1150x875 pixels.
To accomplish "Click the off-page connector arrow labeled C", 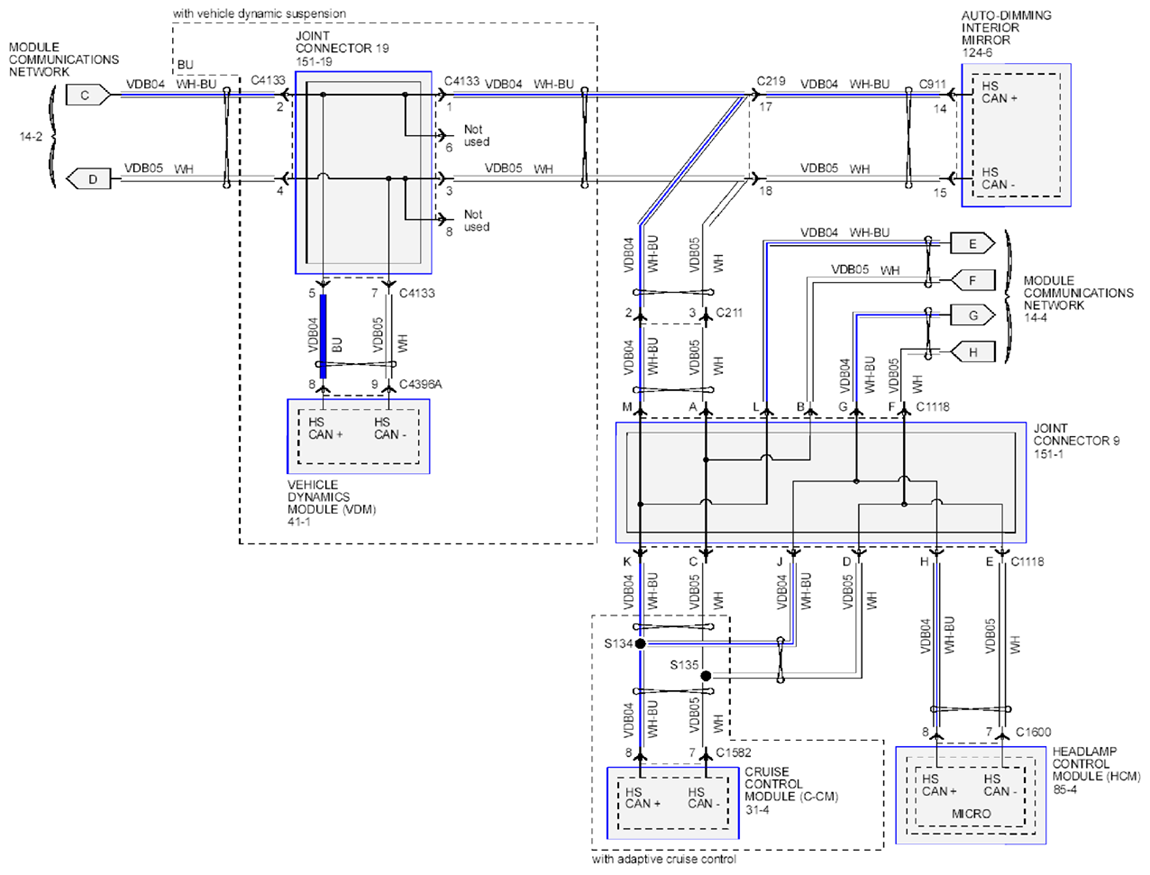I will (87, 95).
